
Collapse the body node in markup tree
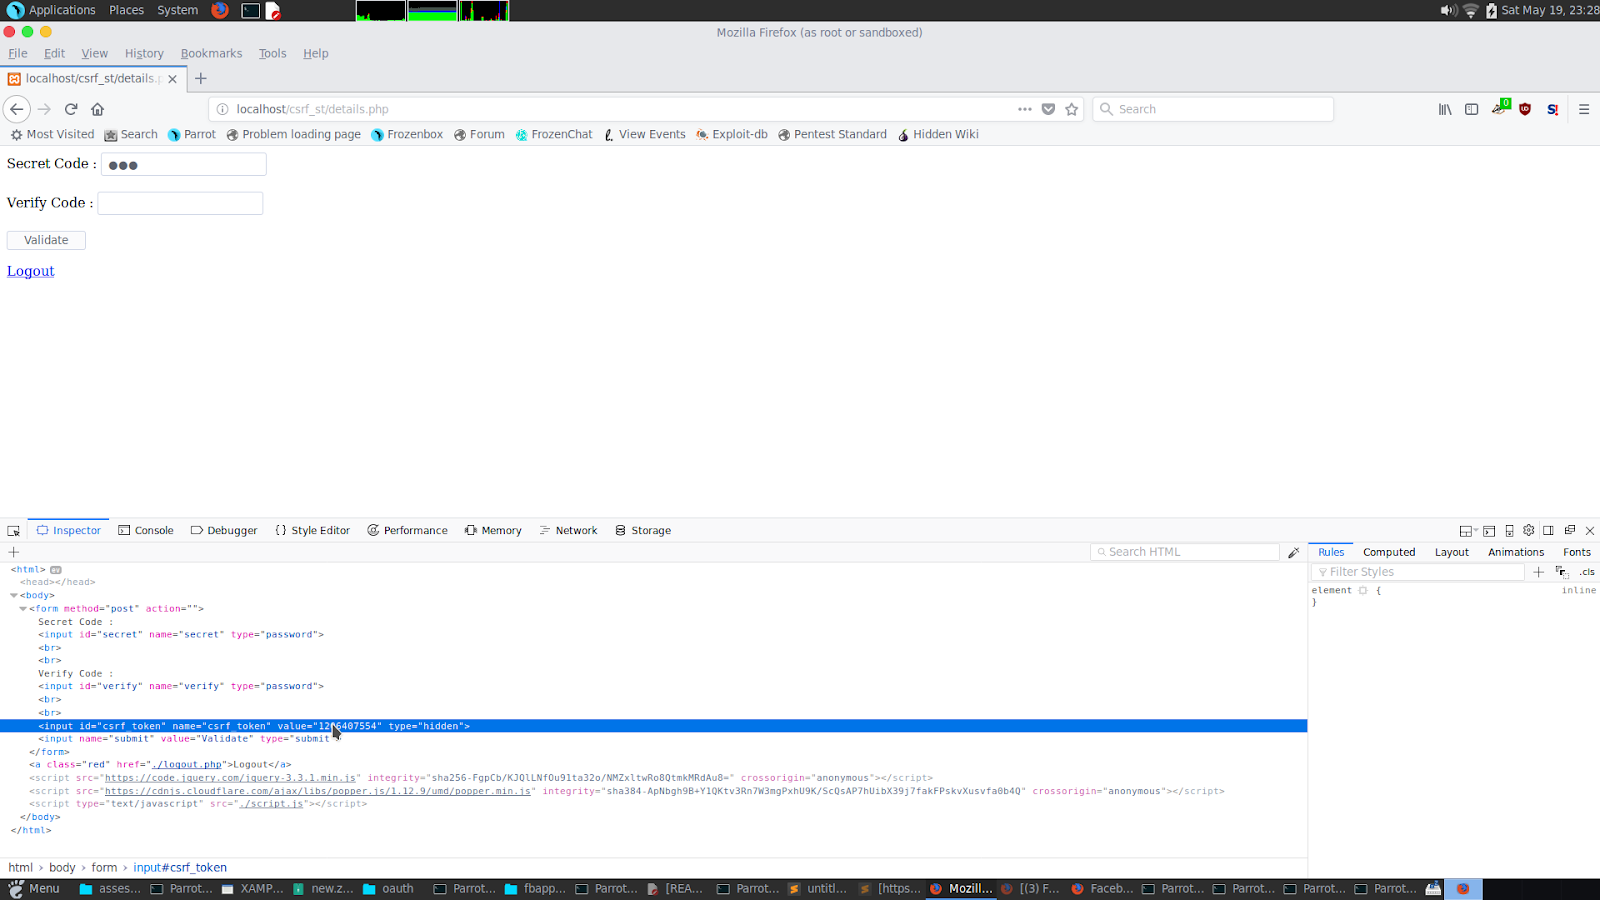click(14, 595)
